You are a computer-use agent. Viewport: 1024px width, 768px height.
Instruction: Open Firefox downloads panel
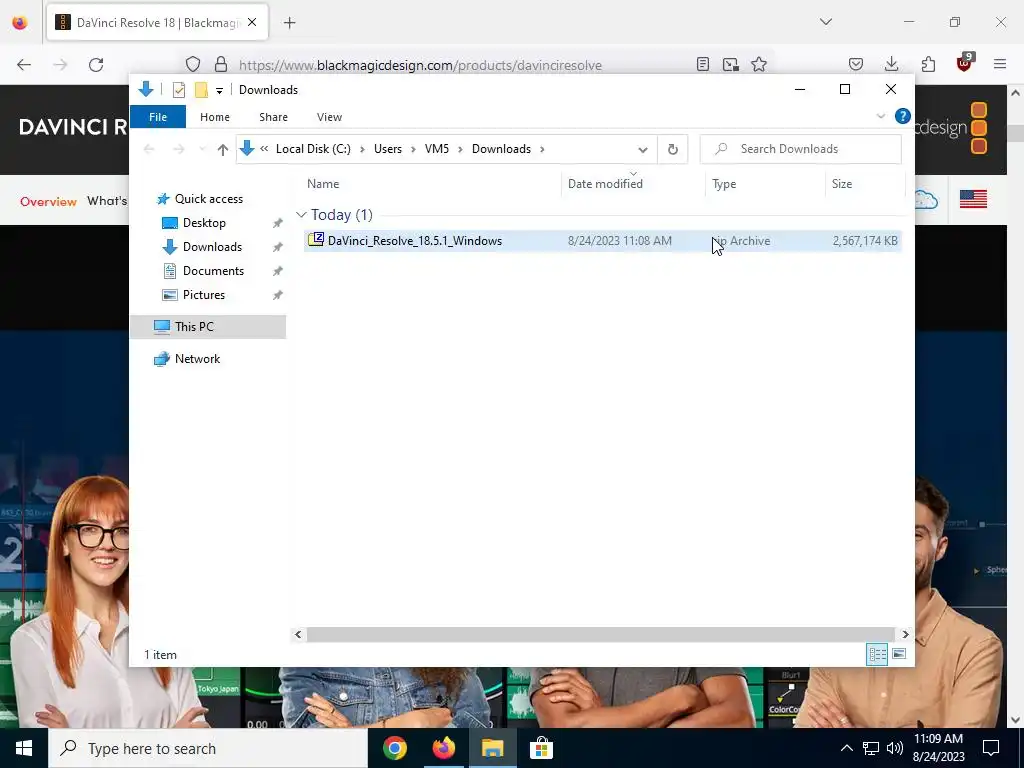[891, 64]
